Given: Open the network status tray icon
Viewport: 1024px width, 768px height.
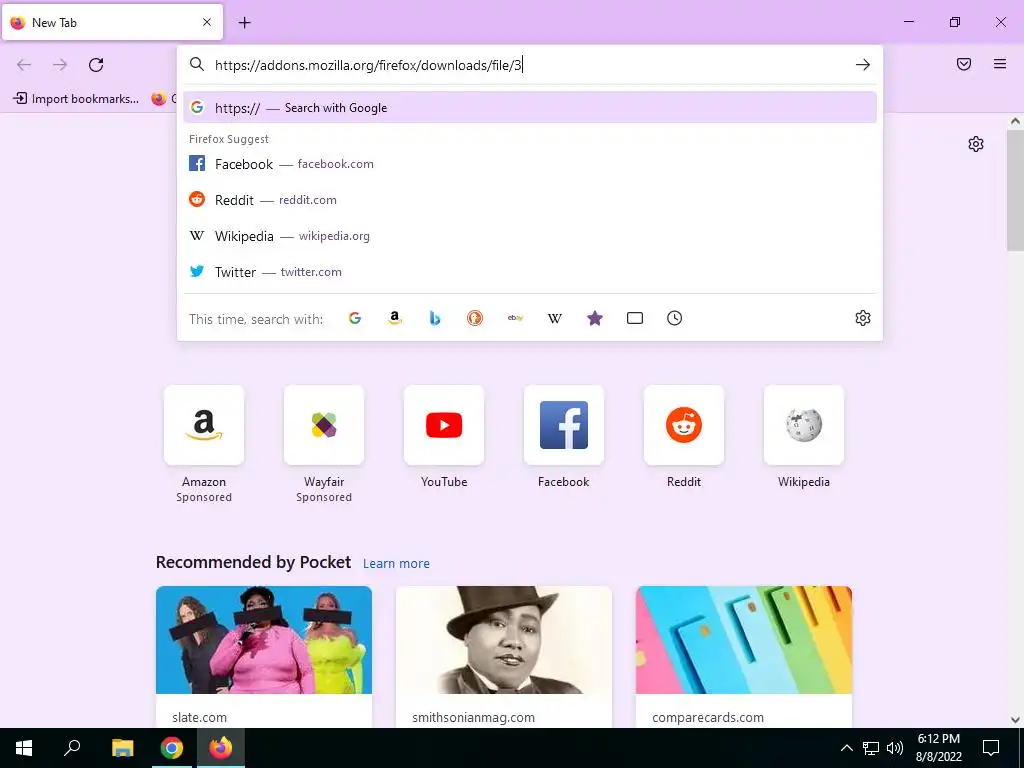Looking at the screenshot, I should point(871,748).
